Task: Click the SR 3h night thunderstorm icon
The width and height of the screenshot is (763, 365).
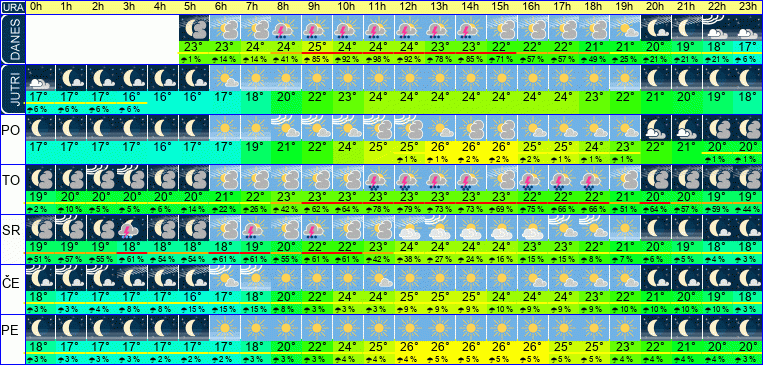Action: point(132,228)
